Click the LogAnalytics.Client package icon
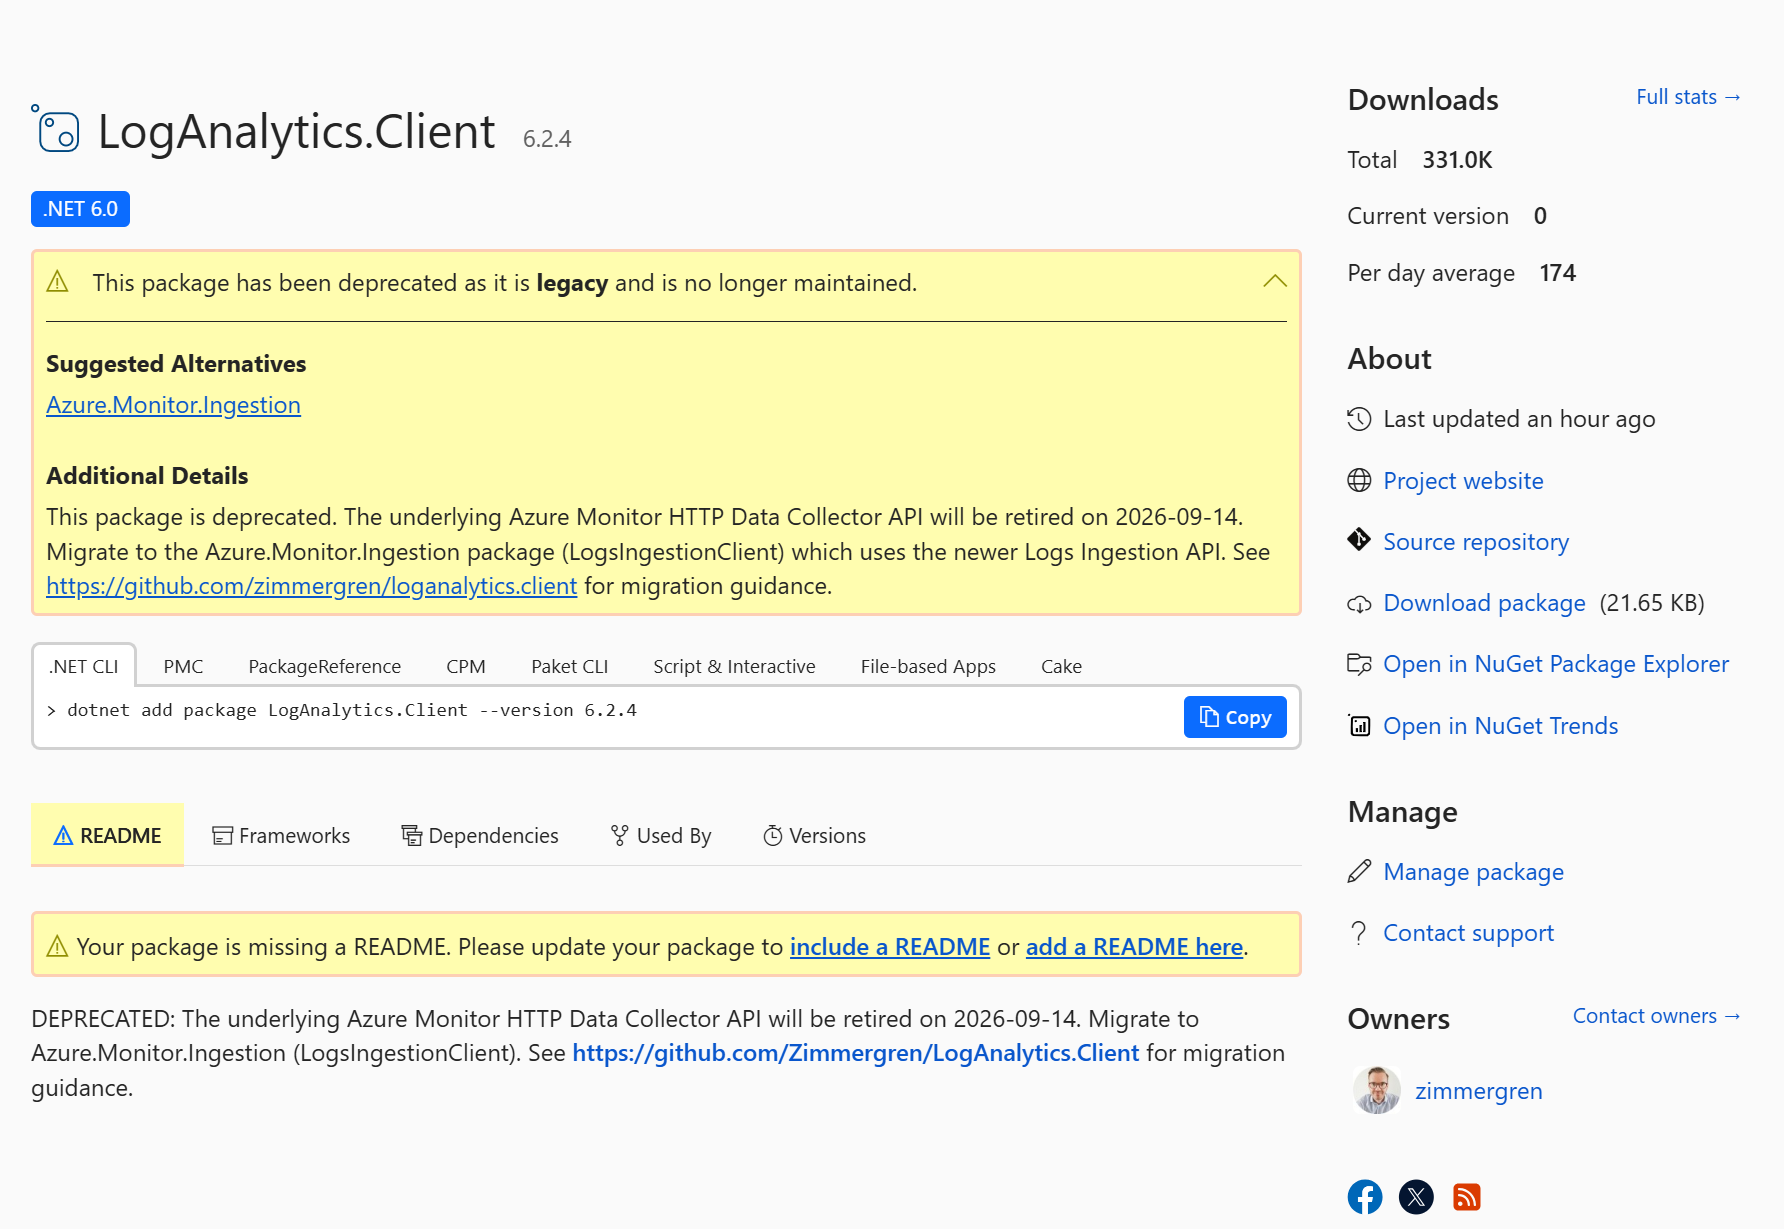The height and width of the screenshot is (1229, 1784). (56, 130)
